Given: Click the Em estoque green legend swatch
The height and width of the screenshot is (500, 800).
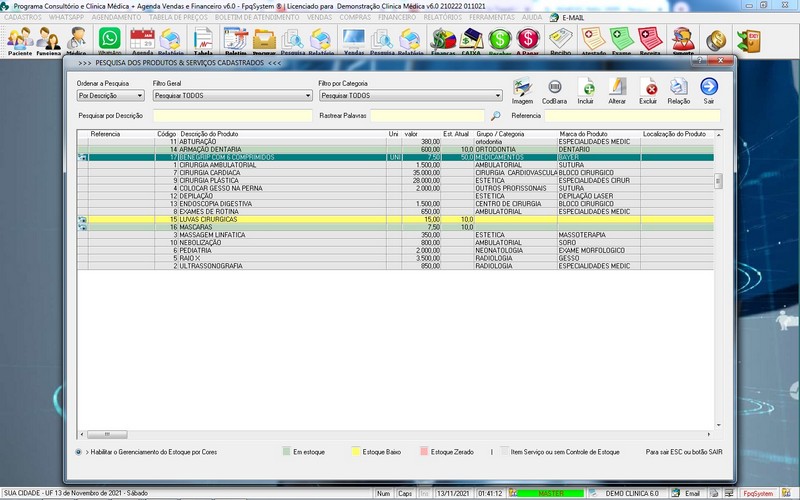Looking at the screenshot, I should pyautogui.click(x=286, y=452).
